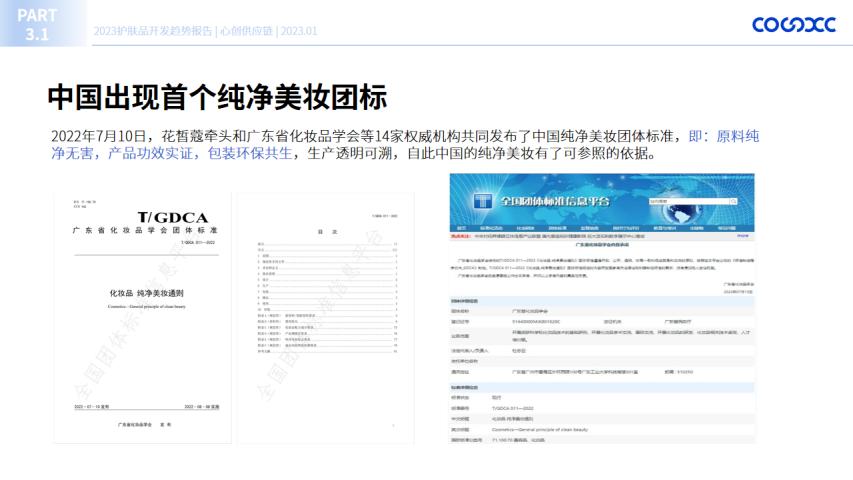Select the 首页 tab in website navigation bar
This screenshot has width=853, height=480.
[464, 227]
